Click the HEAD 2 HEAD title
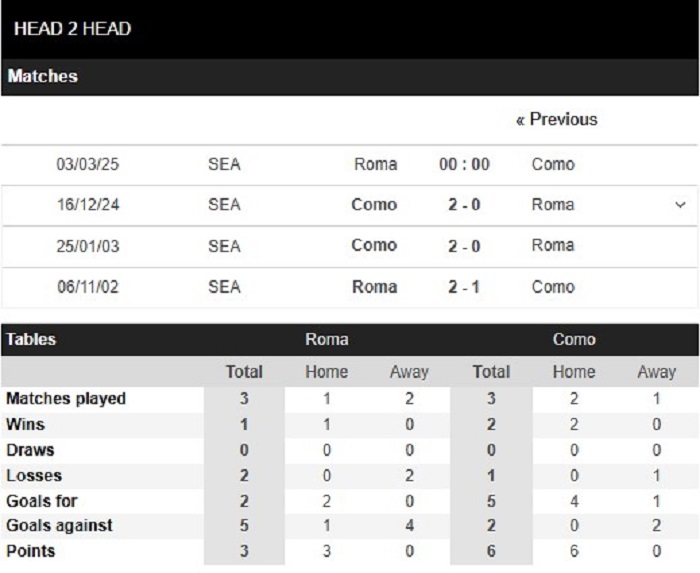This screenshot has width=700, height=573. pos(73,29)
